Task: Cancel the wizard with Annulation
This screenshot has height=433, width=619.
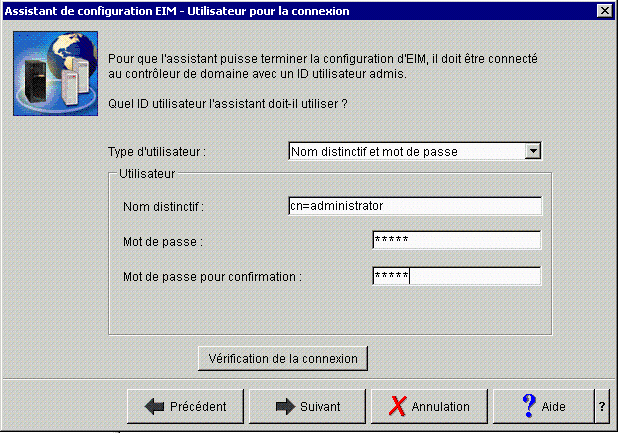Action: tap(430, 406)
